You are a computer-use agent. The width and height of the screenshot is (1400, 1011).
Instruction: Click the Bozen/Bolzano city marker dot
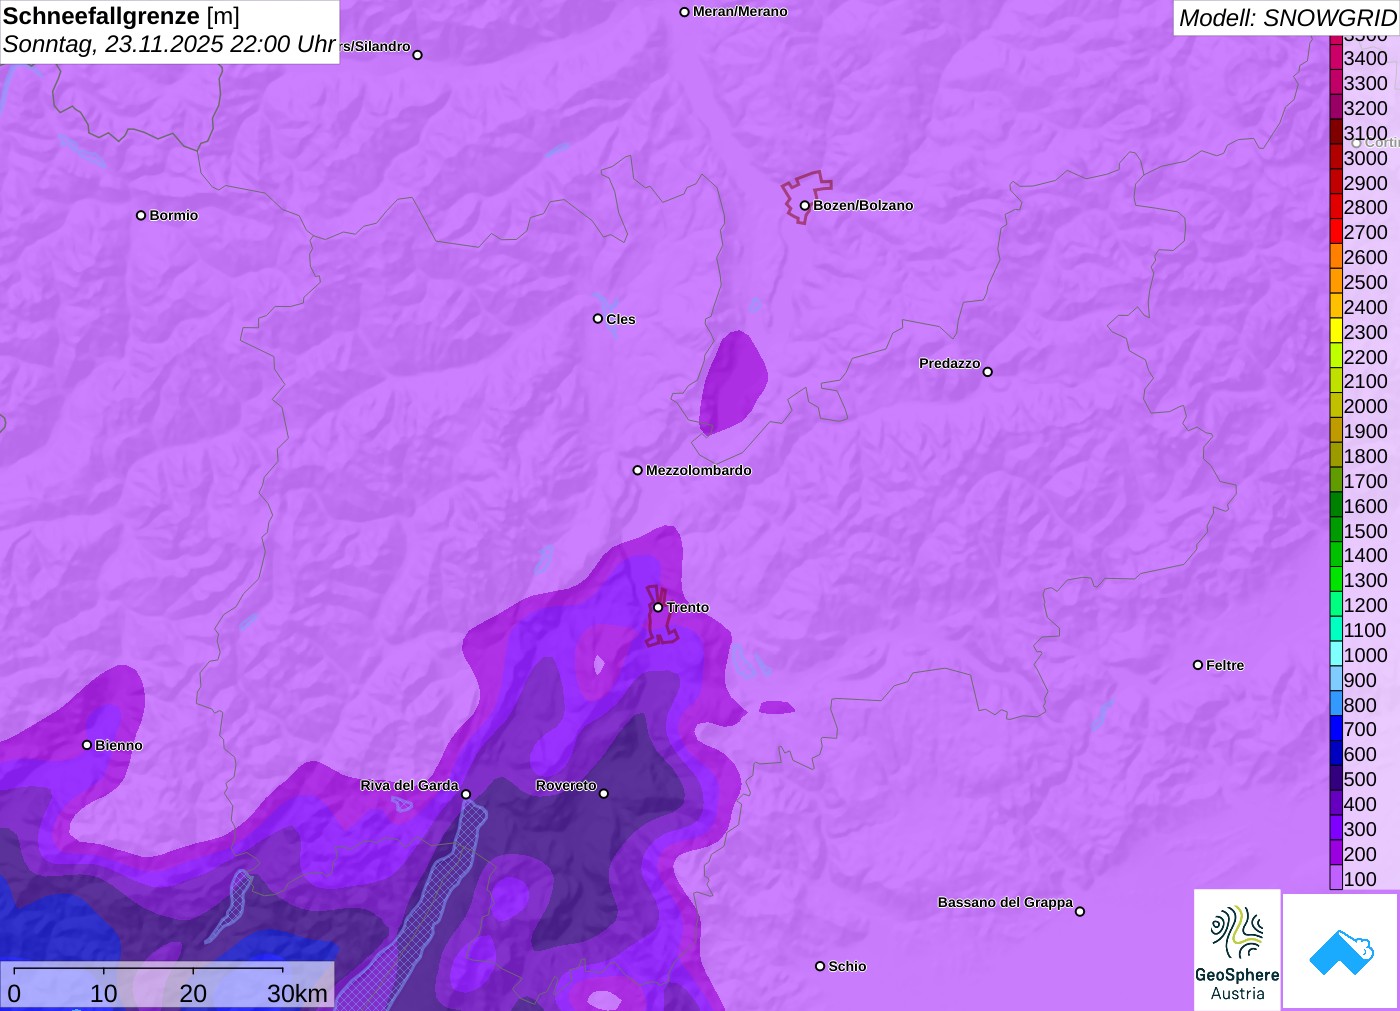(805, 205)
